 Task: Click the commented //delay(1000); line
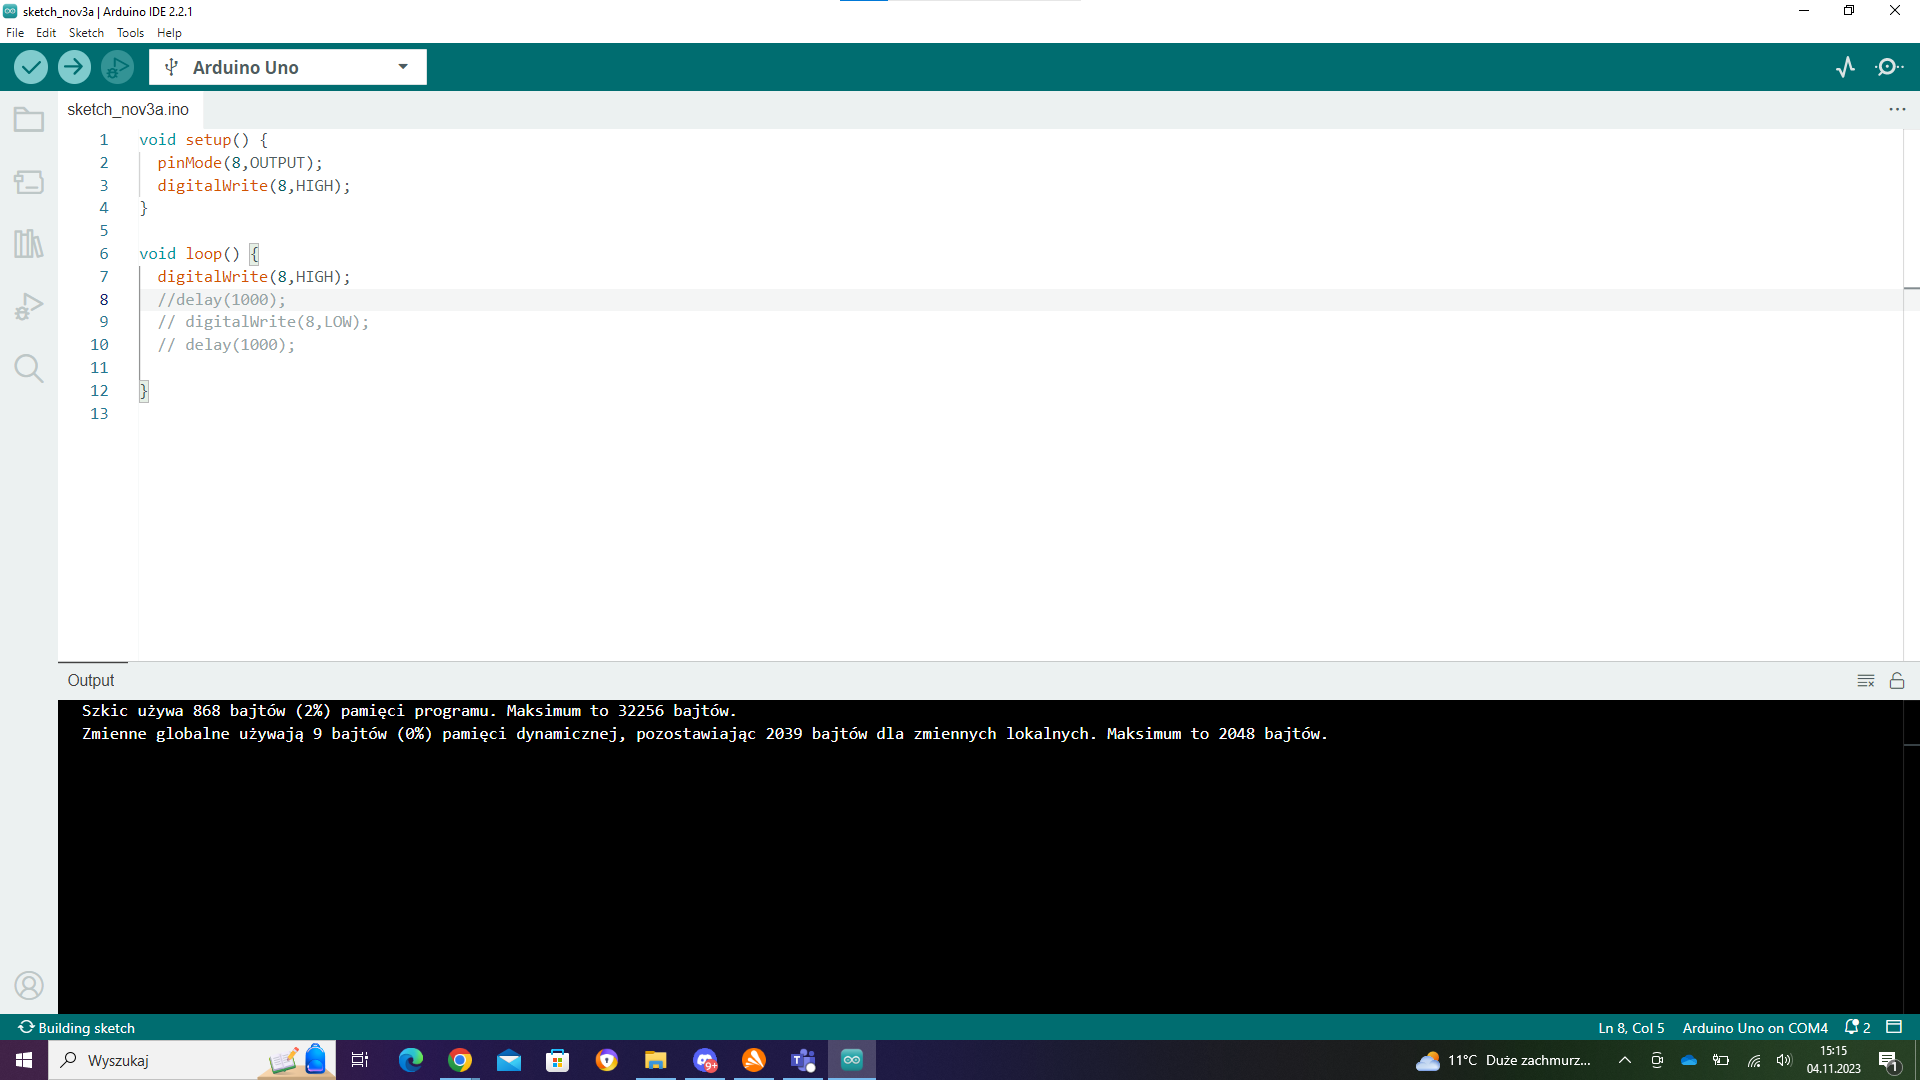221,300
